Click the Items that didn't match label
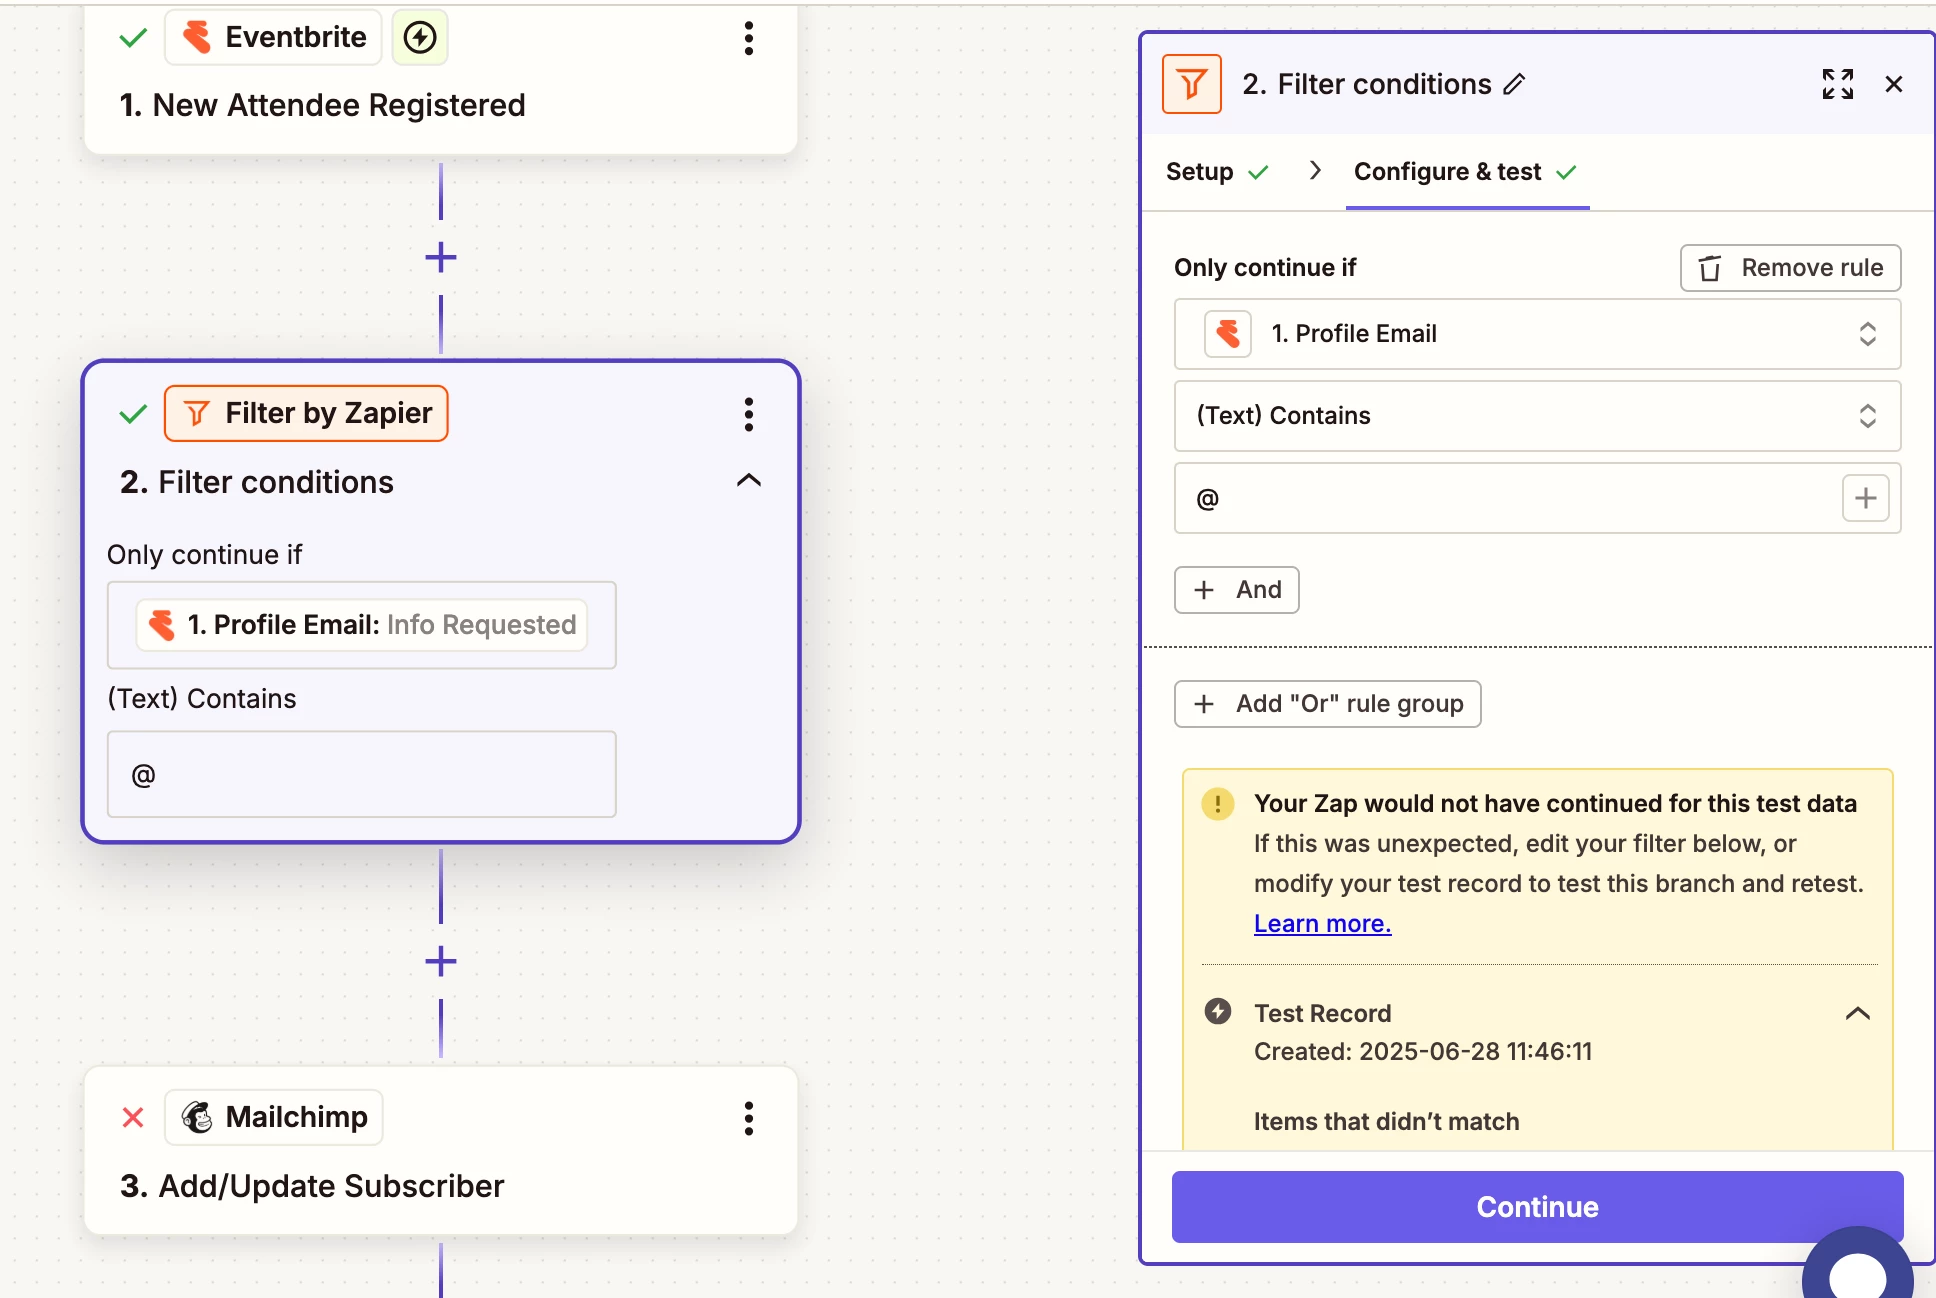This screenshot has width=1936, height=1298. [1387, 1122]
